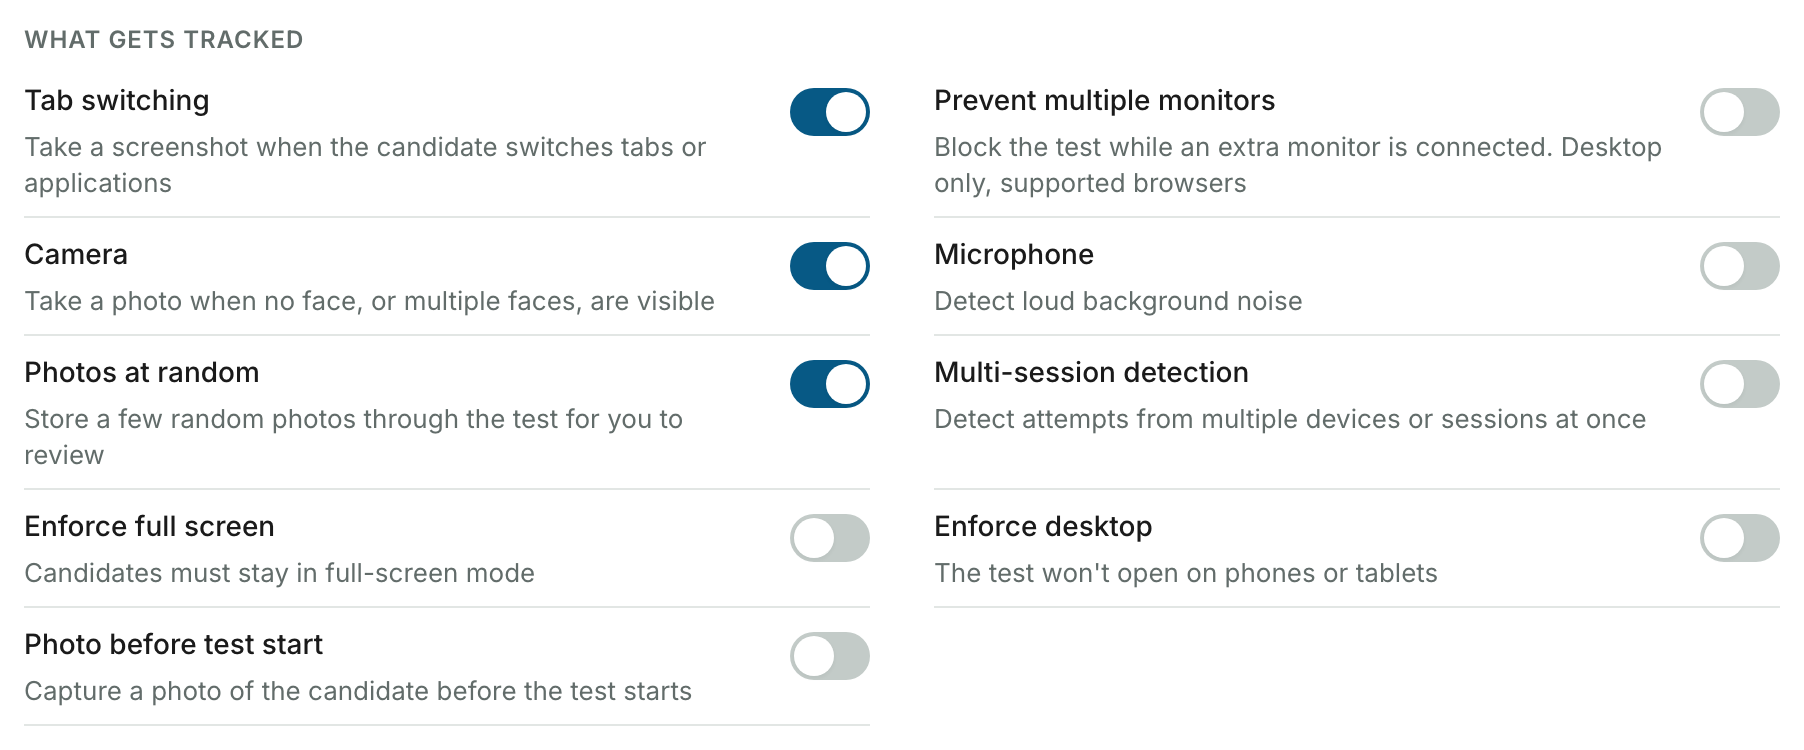Turn on Photo before test start toggle
The width and height of the screenshot is (1804, 750).
(829, 656)
